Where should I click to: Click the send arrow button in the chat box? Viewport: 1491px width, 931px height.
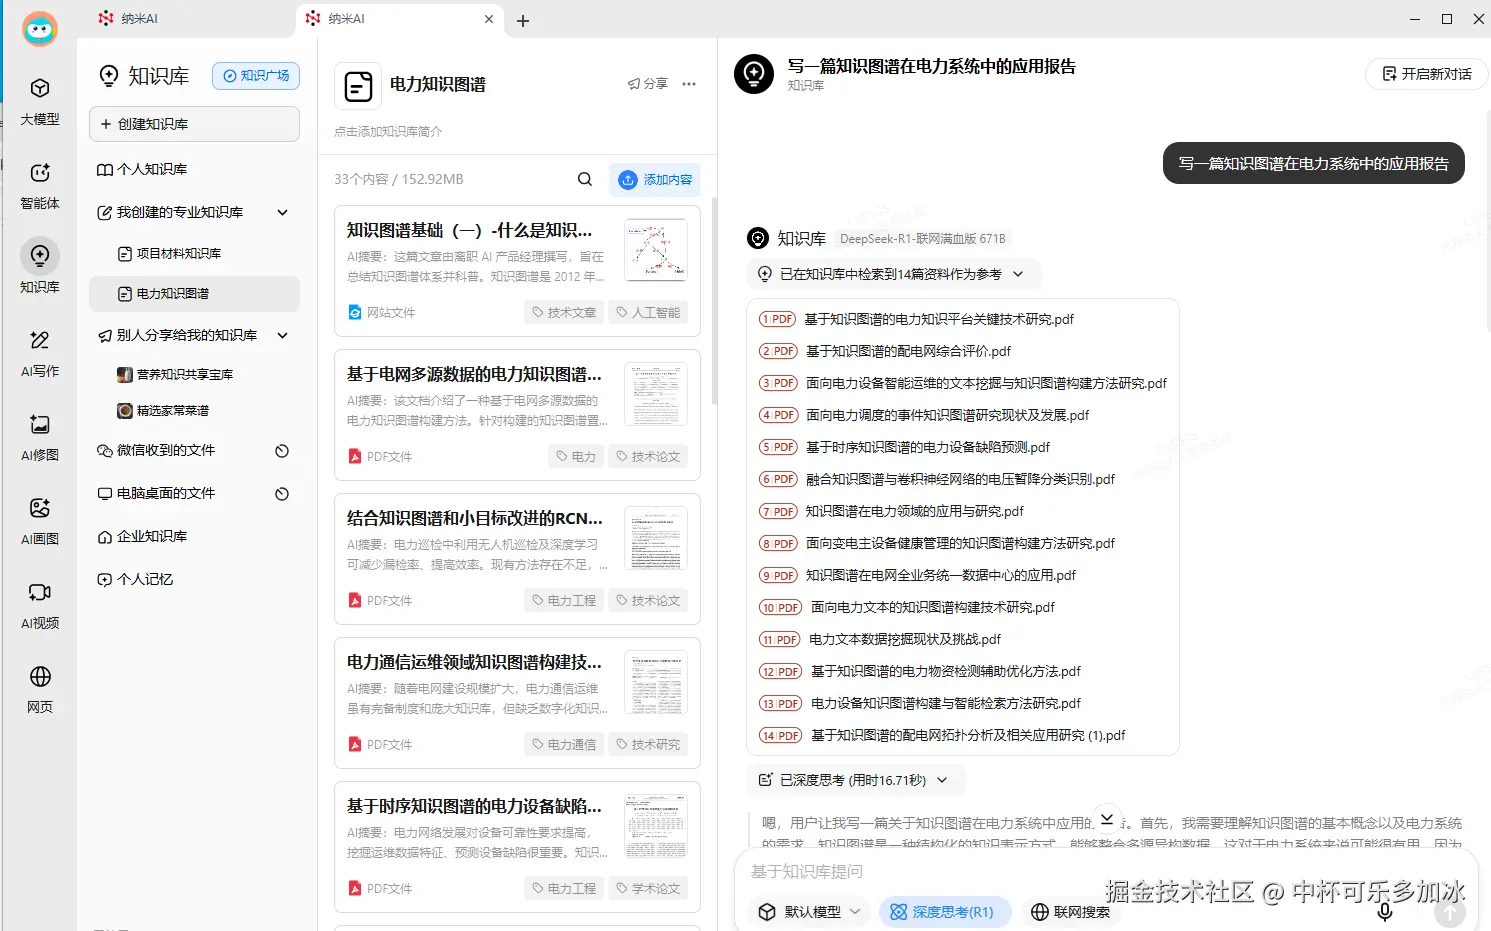(x=1450, y=912)
